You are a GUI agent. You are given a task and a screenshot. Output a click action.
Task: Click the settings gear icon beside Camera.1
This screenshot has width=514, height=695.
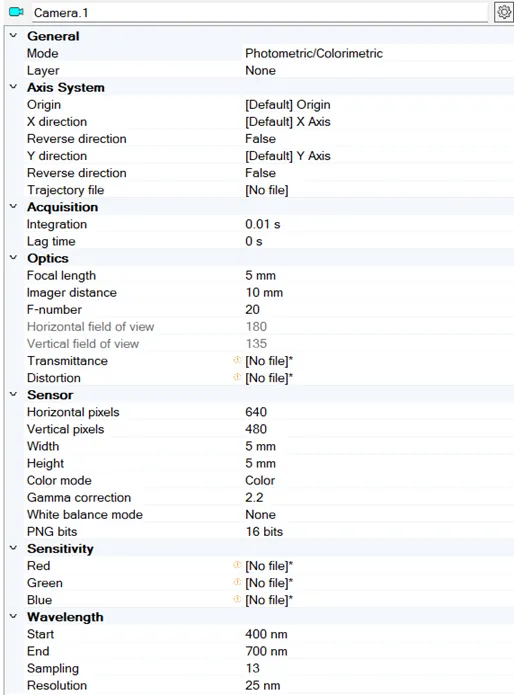[504, 12]
